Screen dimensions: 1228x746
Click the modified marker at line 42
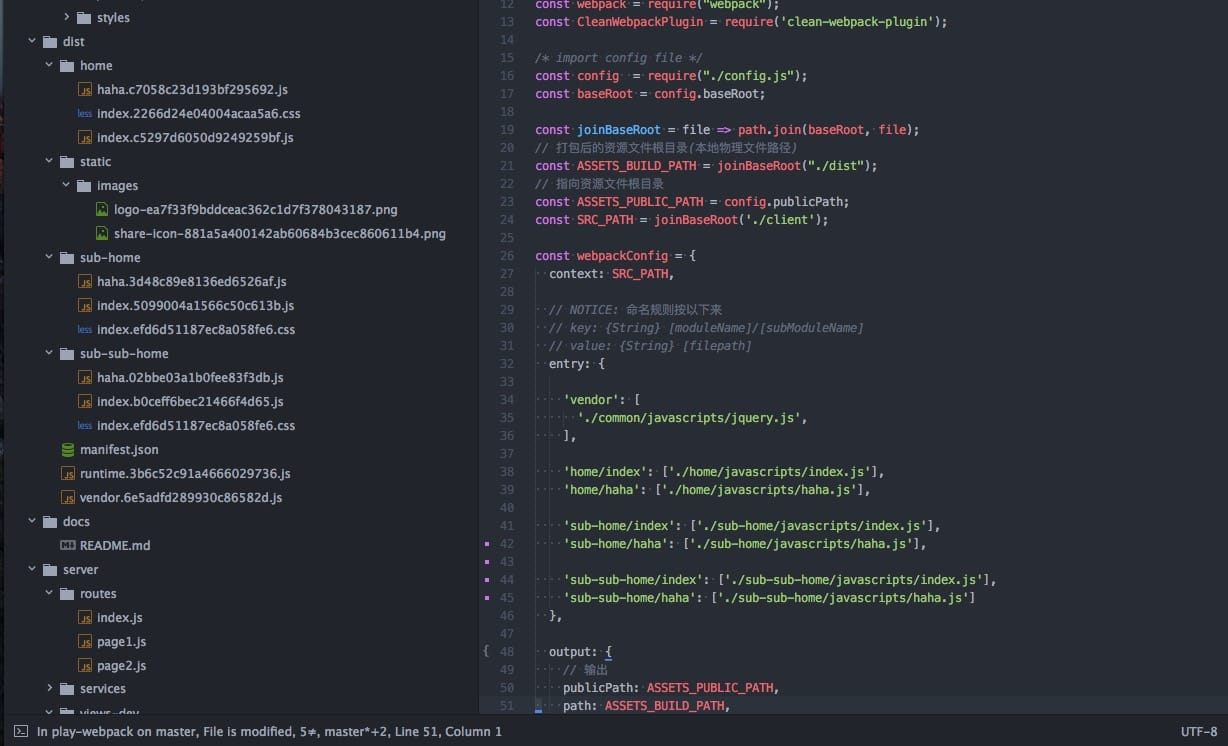click(x=487, y=544)
